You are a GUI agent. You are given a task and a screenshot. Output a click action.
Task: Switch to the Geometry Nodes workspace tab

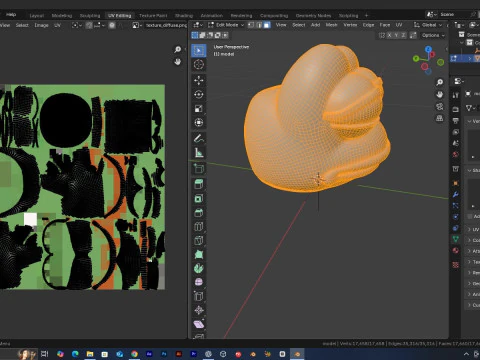coord(313,16)
